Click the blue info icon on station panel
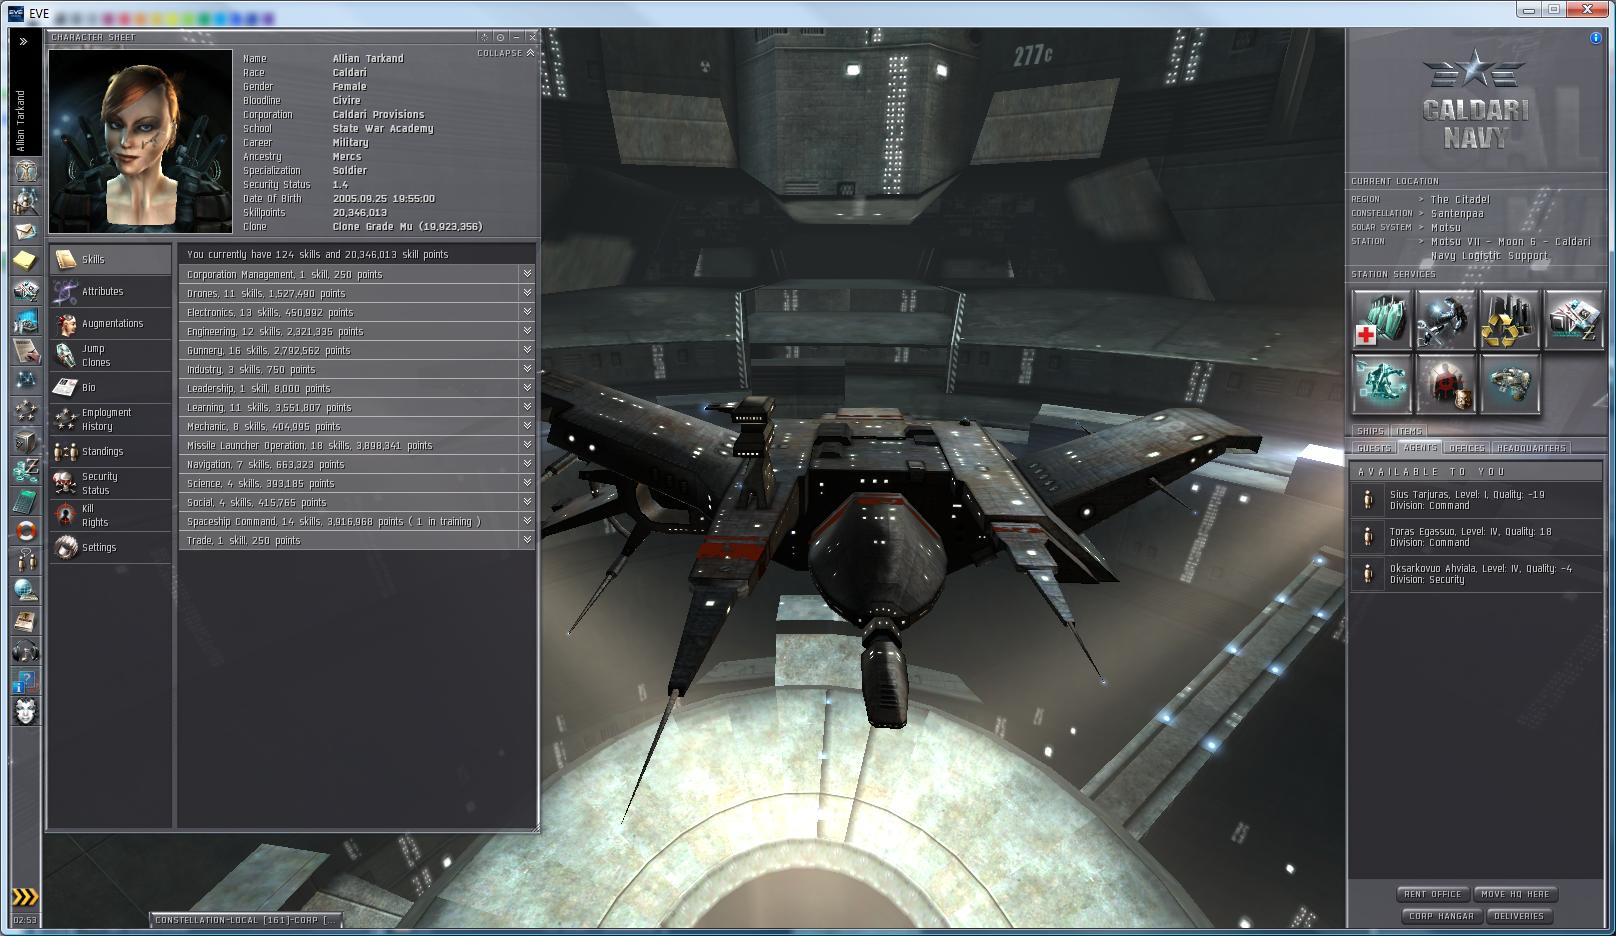This screenshot has height=936, width=1616. [1595, 38]
